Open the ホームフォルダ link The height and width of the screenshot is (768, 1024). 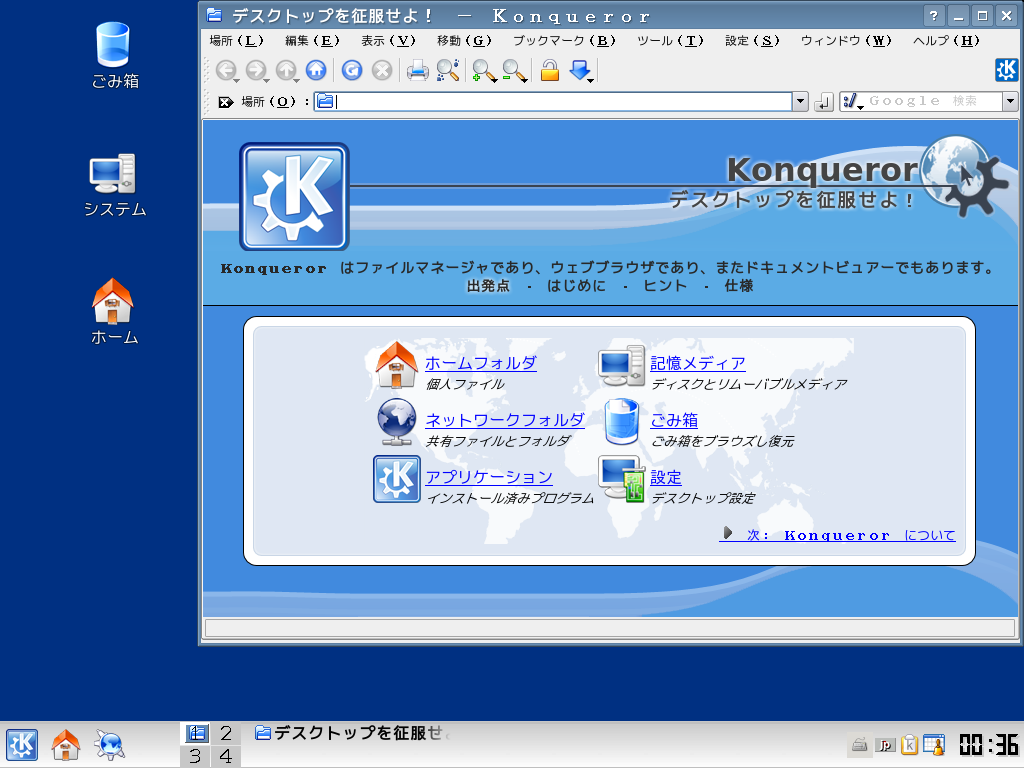(481, 363)
